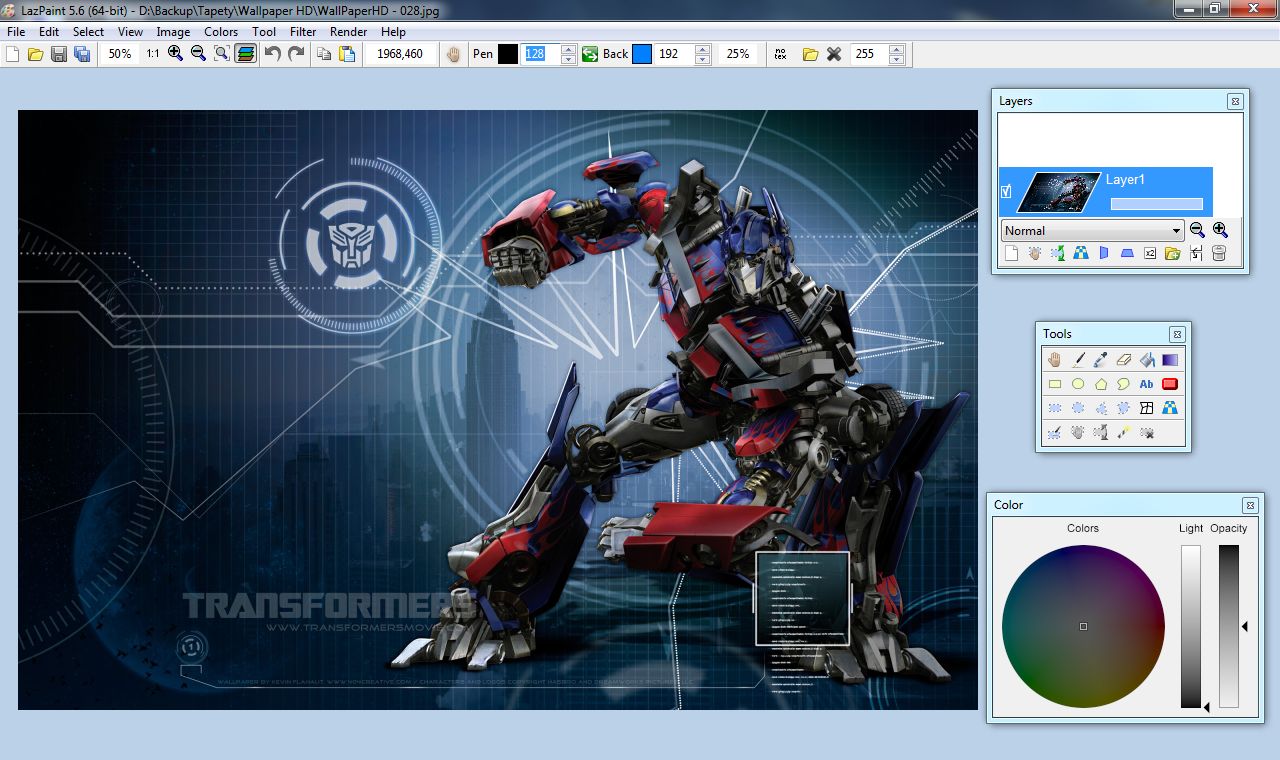The height and width of the screenshot is (760, 1280).
Task: Load a texture with the folder icon
Action: 811,54
